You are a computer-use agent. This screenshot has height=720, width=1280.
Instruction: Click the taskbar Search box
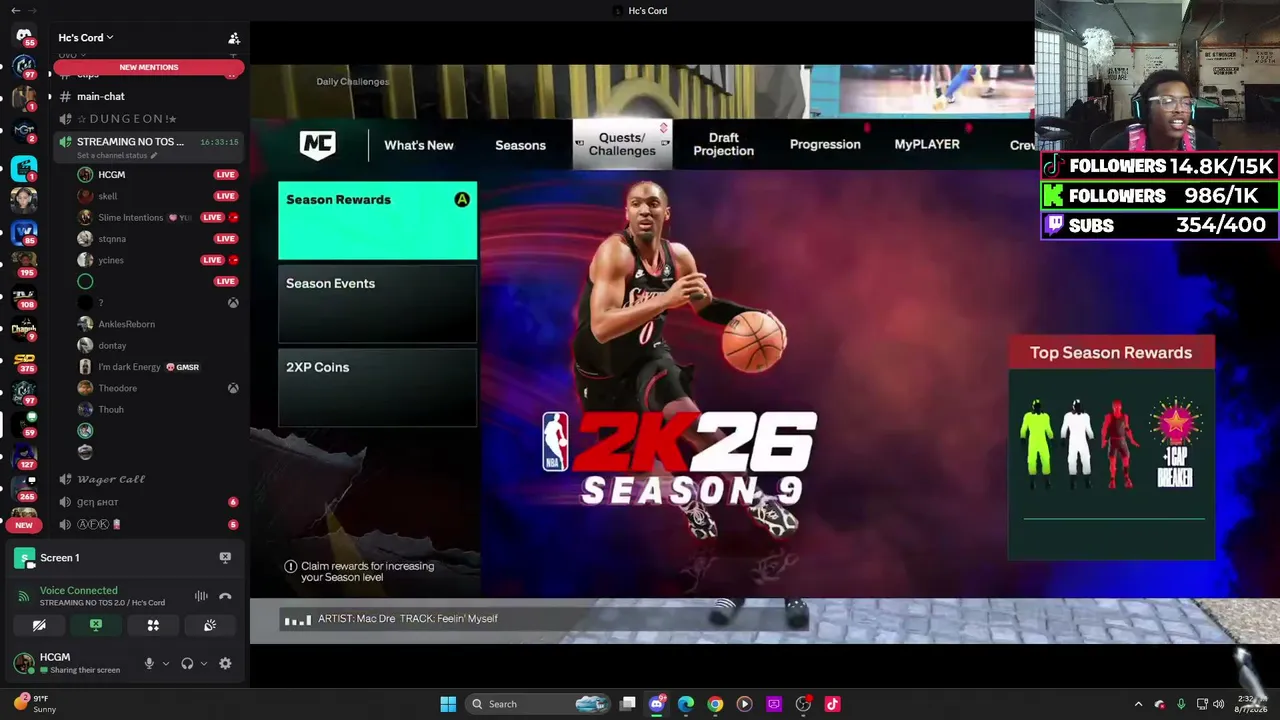[x=538, y=704]
